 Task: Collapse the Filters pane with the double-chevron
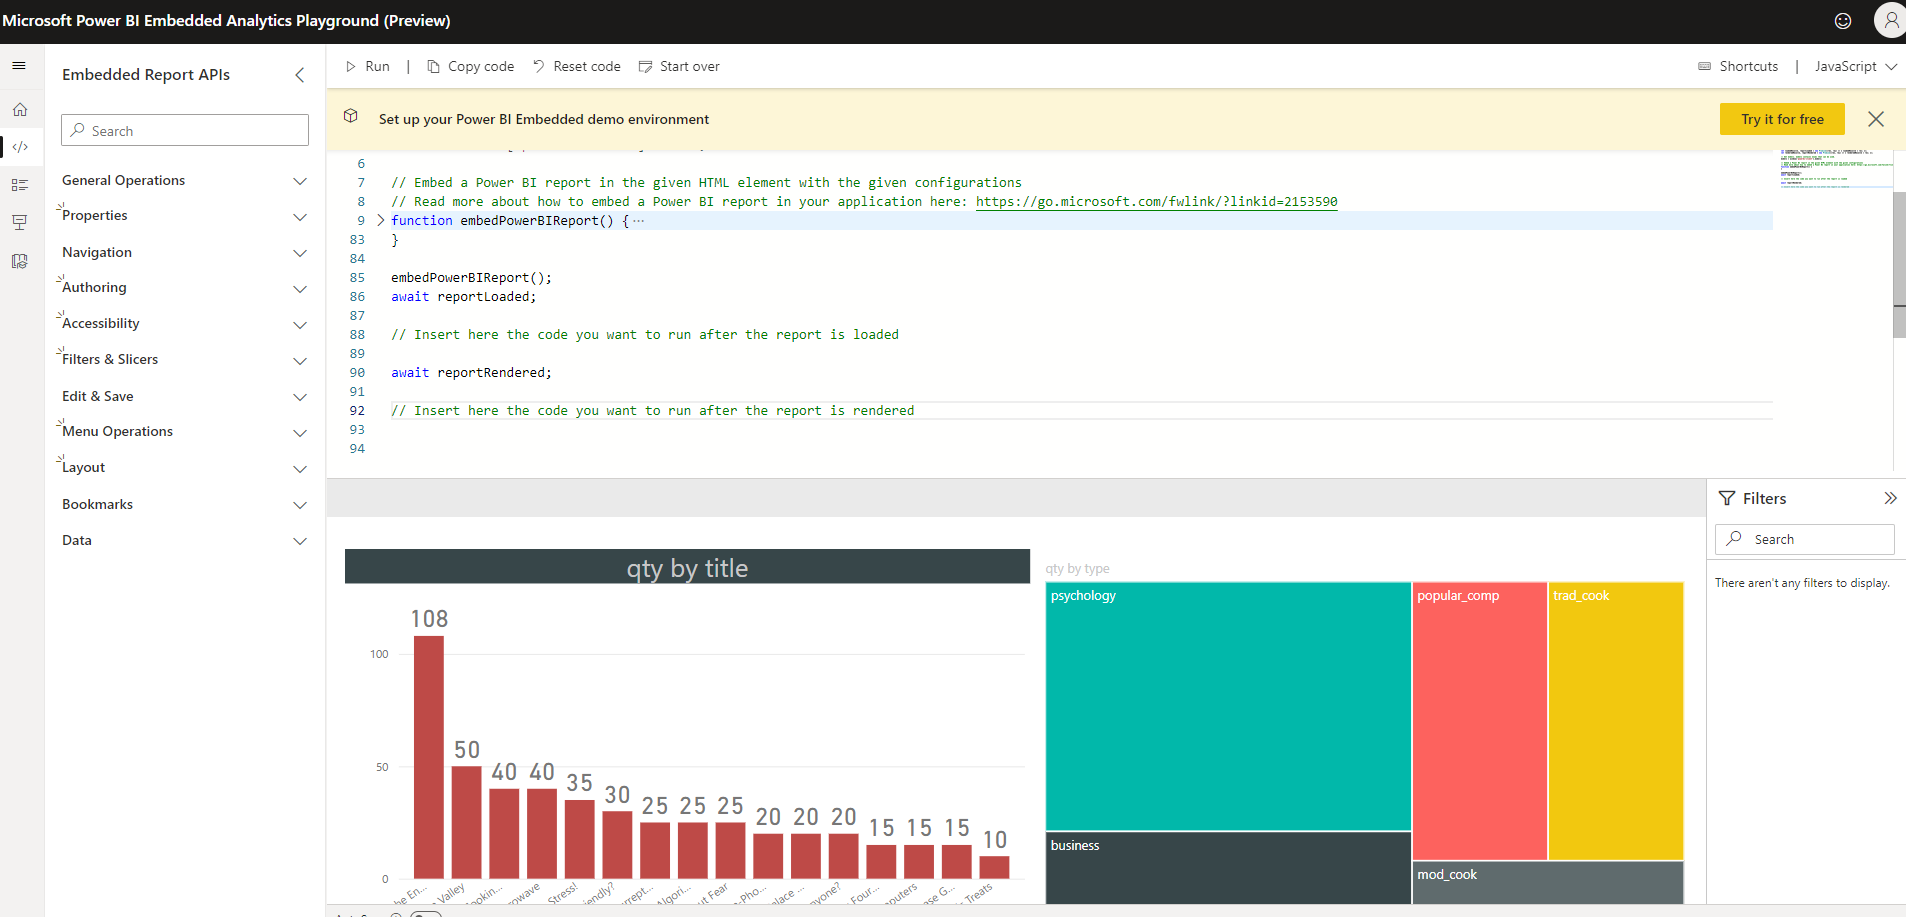click(x=1891, y=497)
